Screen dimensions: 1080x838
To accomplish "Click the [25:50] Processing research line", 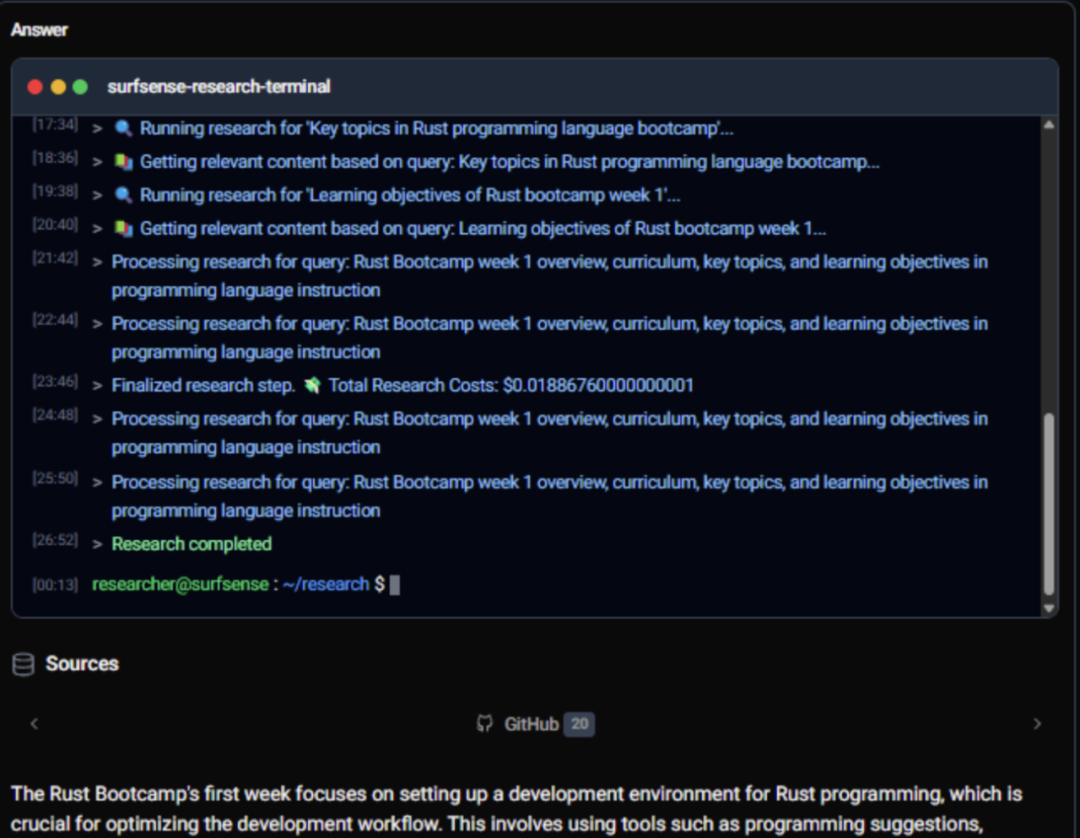I will [x=550, y=496].
